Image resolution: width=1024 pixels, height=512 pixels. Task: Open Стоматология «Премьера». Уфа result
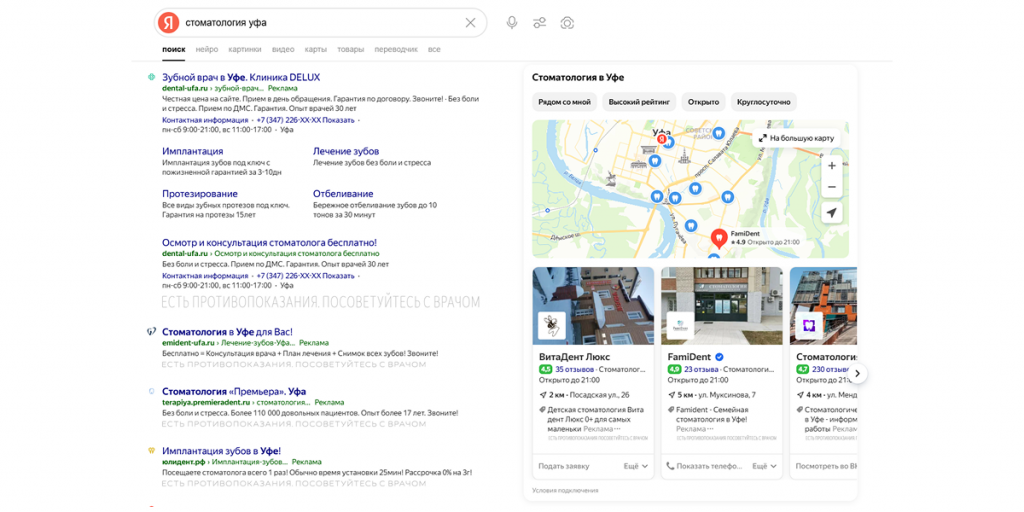click(234, 392)
